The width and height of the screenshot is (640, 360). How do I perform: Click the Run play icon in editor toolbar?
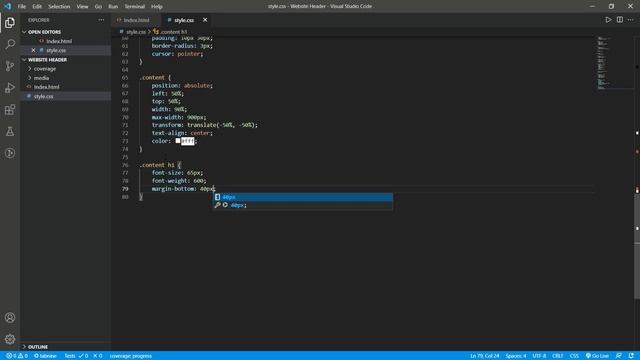point(608,20)
